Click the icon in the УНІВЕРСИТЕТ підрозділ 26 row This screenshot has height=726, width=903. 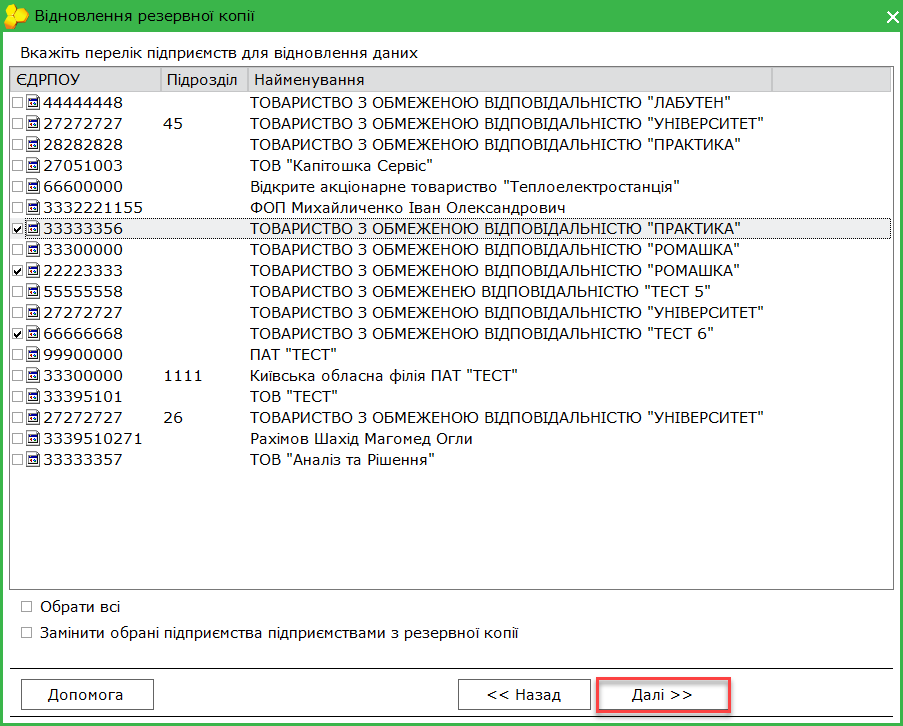[33, 418]
